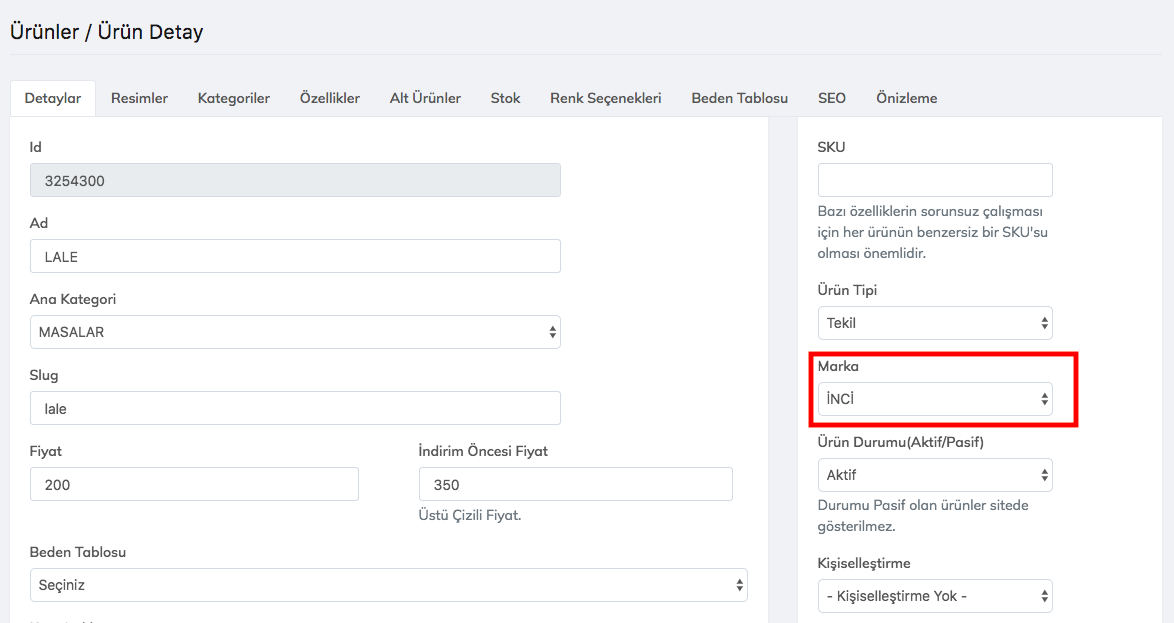Click the İndirim Öncesi Fiyat field

(575, 484)
